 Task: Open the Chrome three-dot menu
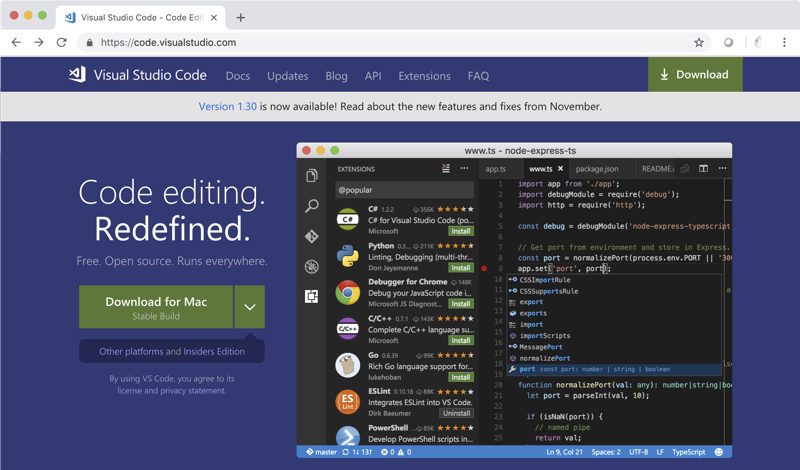click(784, 42)
